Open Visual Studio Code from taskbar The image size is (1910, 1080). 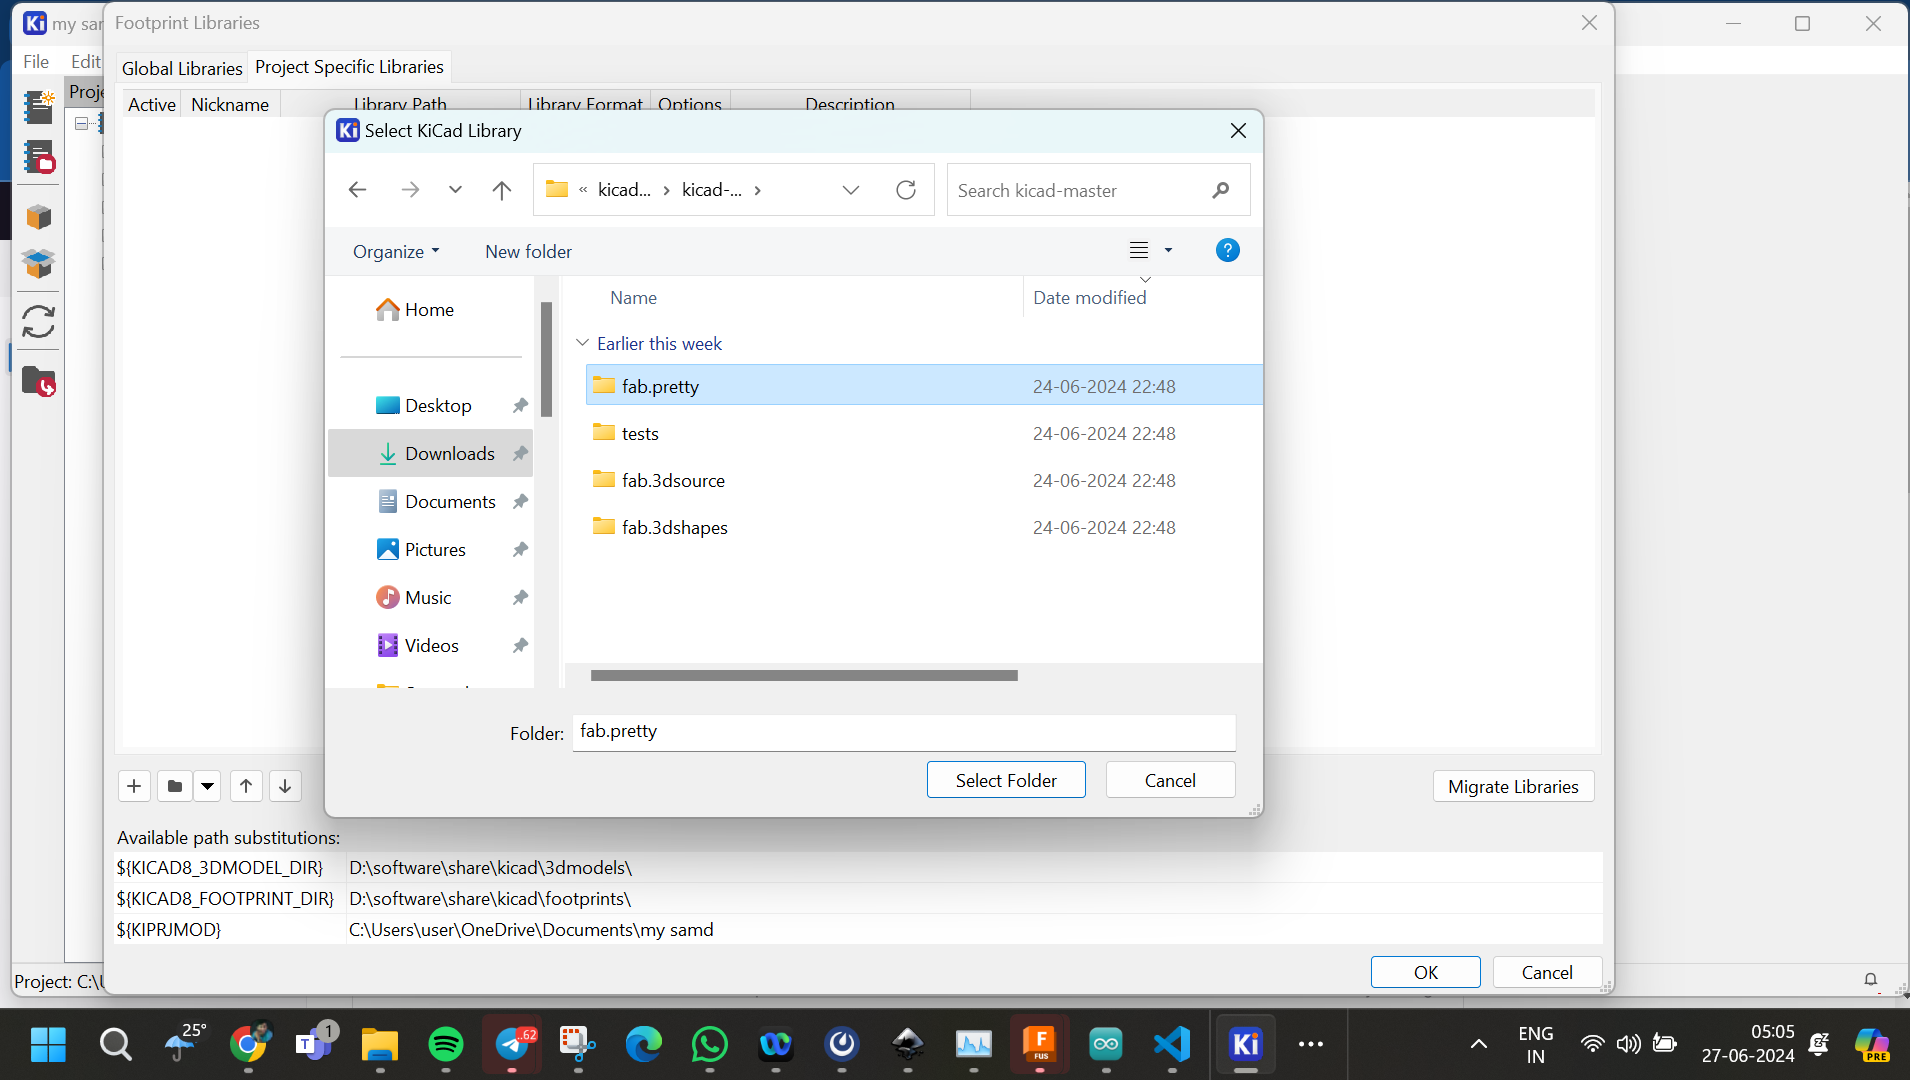(1172, 1045)
